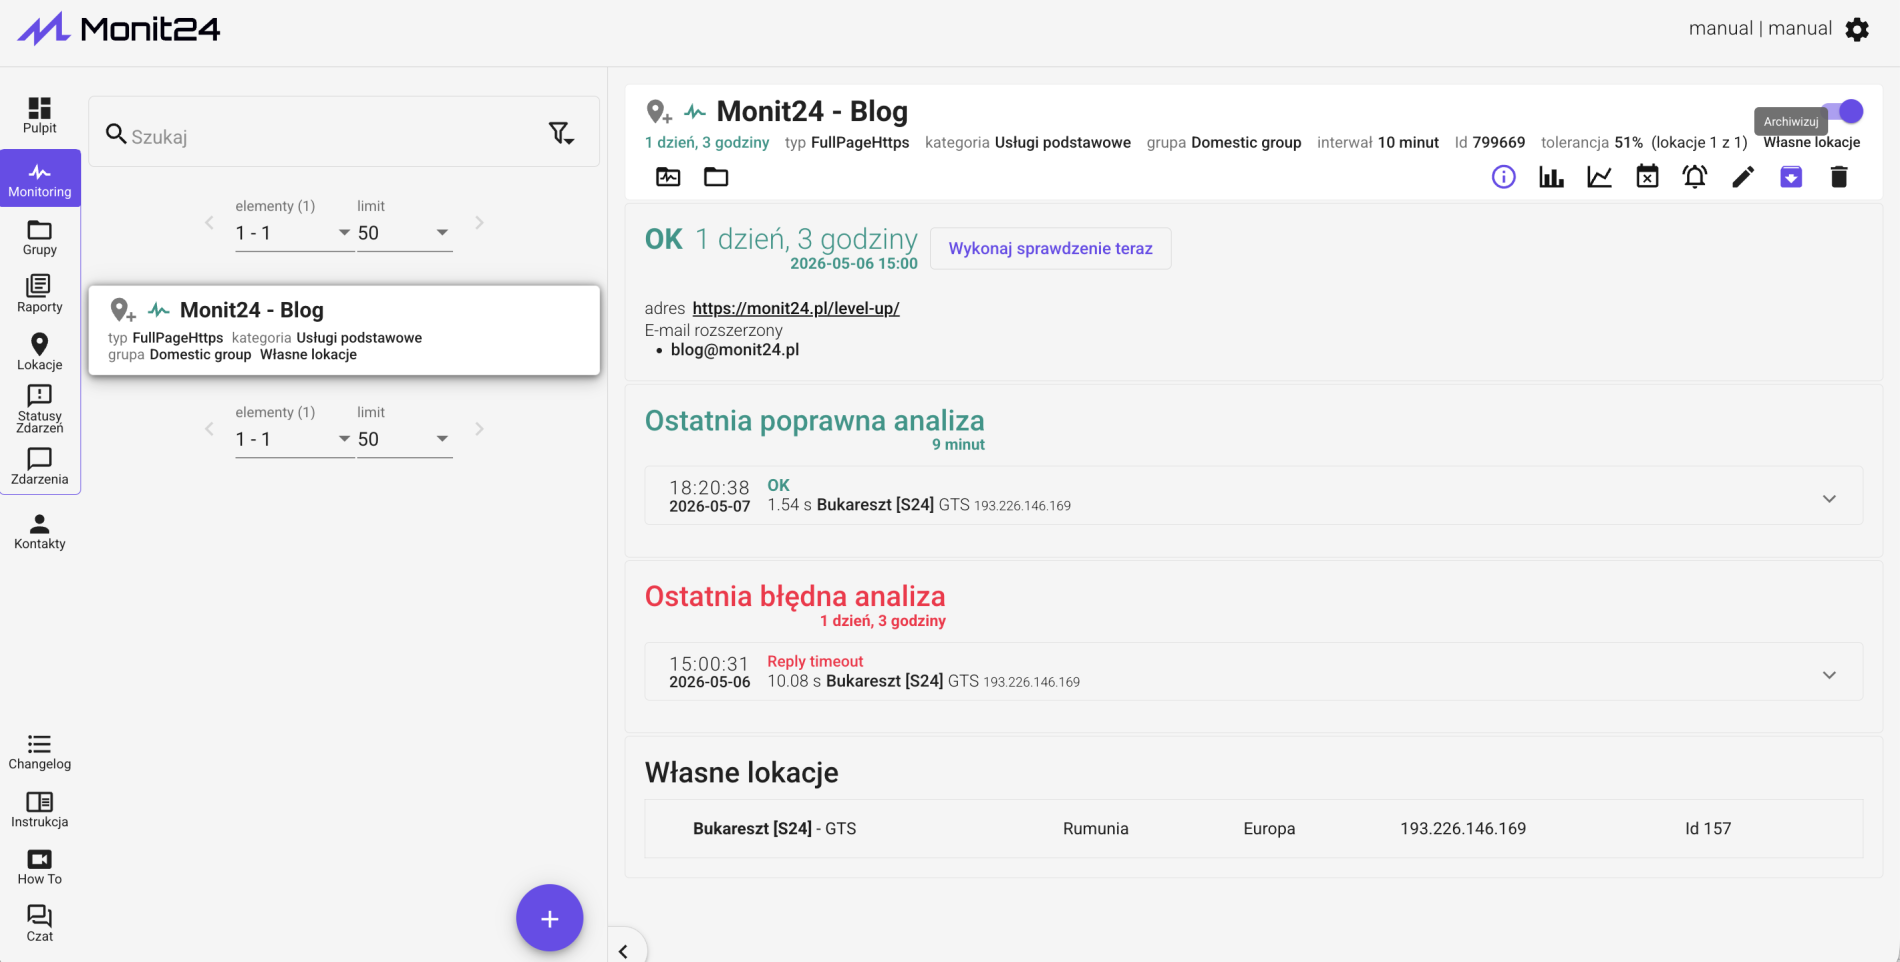Click the Monit24 logo

tap(119, 29)
